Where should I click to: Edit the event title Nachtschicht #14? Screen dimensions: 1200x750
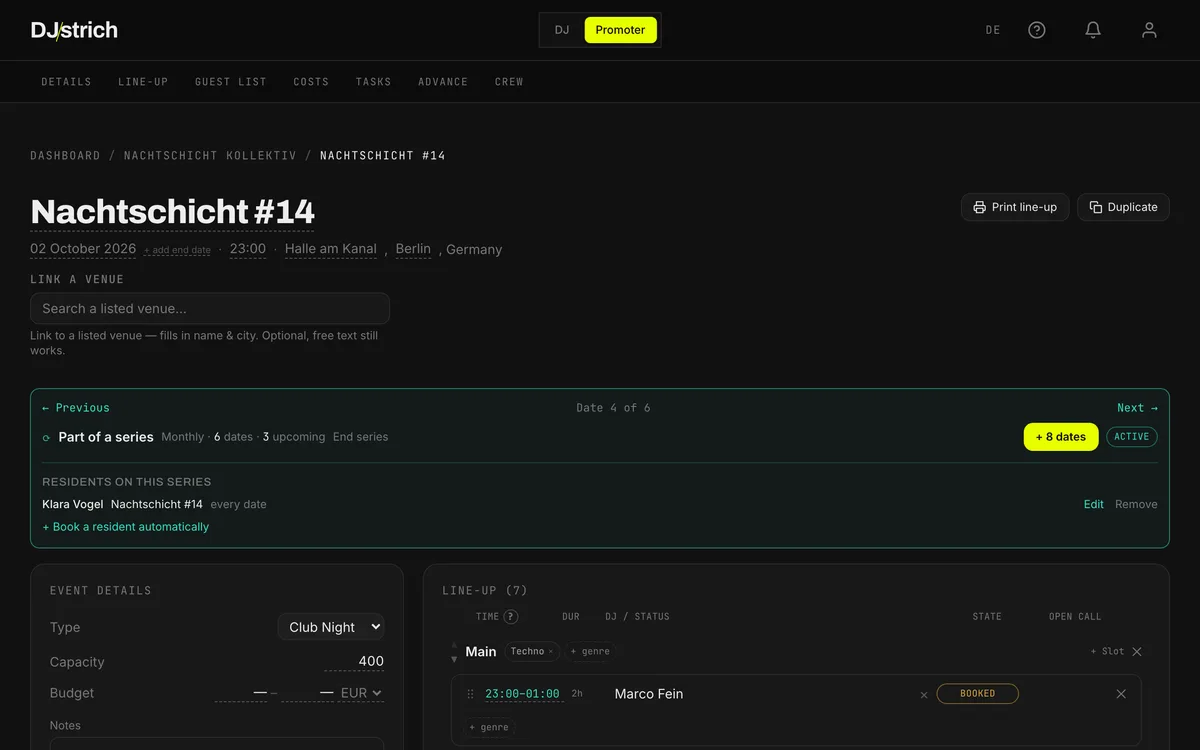tap(172, 212)
